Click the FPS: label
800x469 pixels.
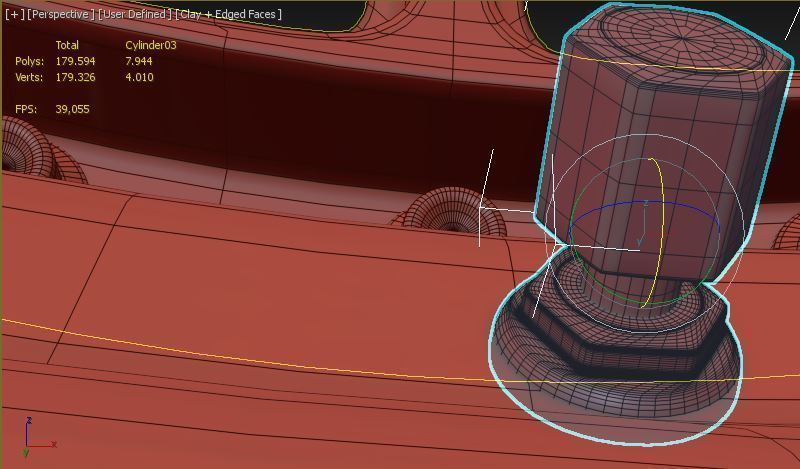[x=26, y=109]
